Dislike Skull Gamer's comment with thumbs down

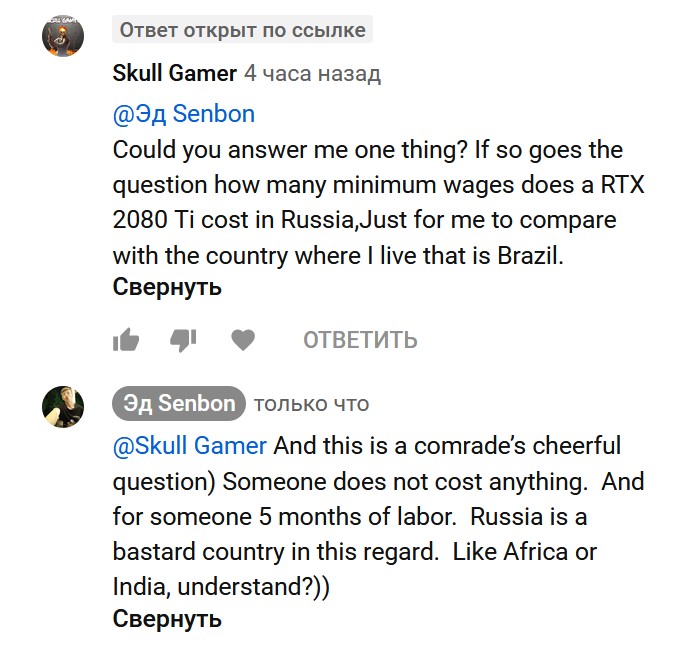[183, 340]
